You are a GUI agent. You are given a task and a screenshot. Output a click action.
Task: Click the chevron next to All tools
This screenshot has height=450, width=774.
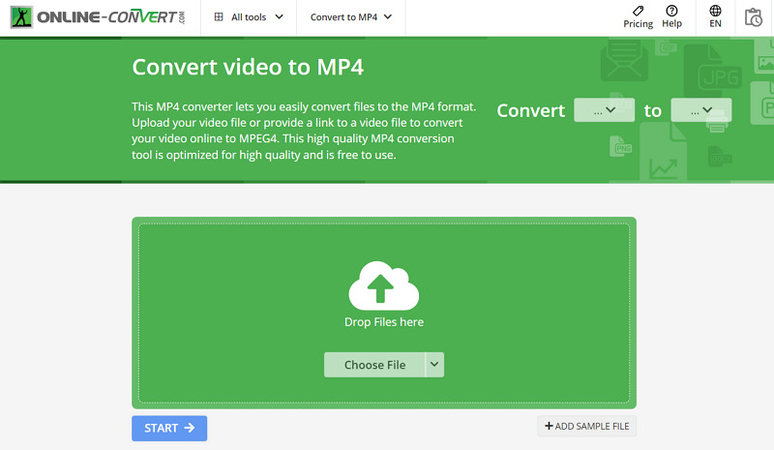[279, 17]
